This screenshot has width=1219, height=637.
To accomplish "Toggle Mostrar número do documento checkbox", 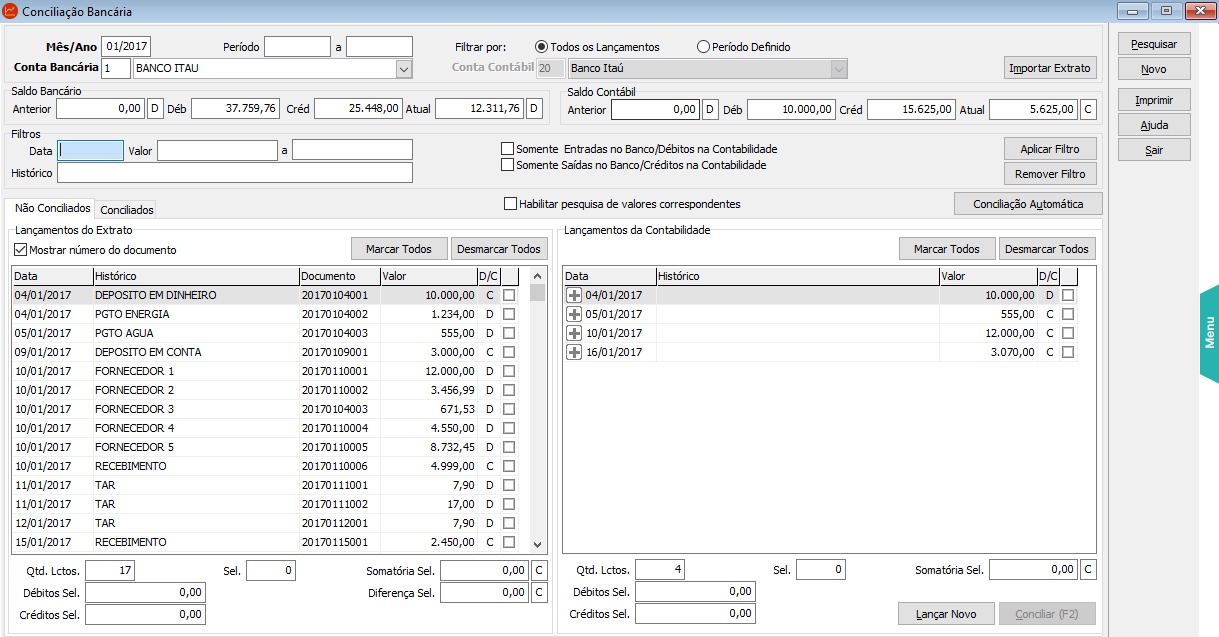I will [21, 250].
